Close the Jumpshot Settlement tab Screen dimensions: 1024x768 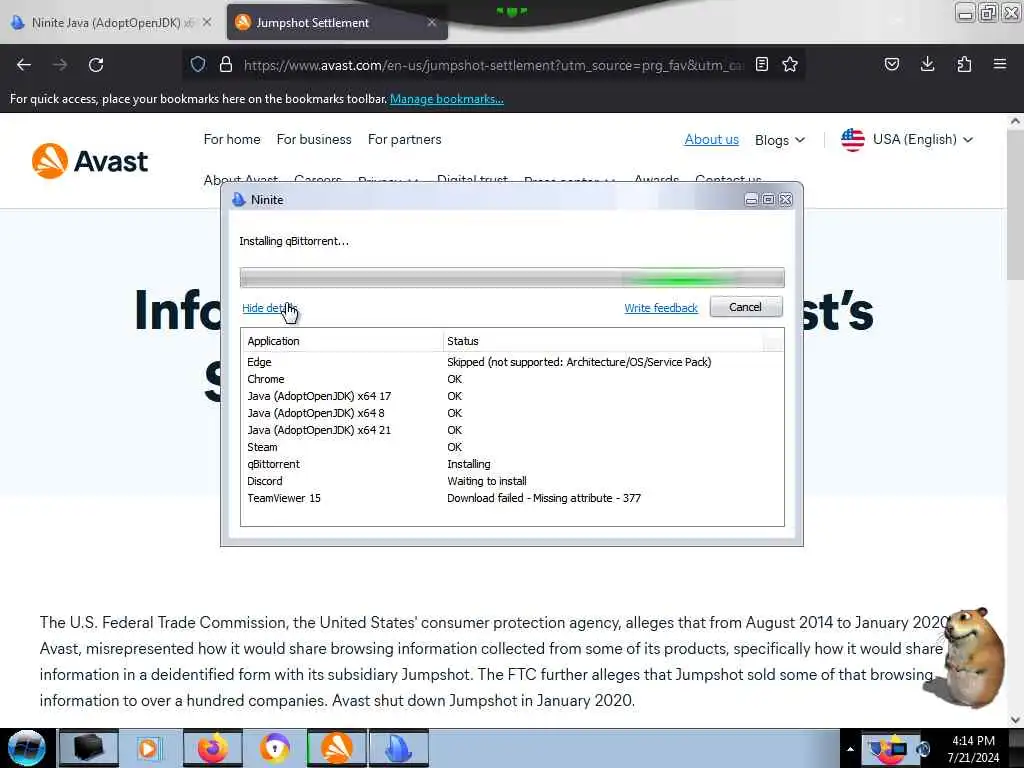point(432,22)
